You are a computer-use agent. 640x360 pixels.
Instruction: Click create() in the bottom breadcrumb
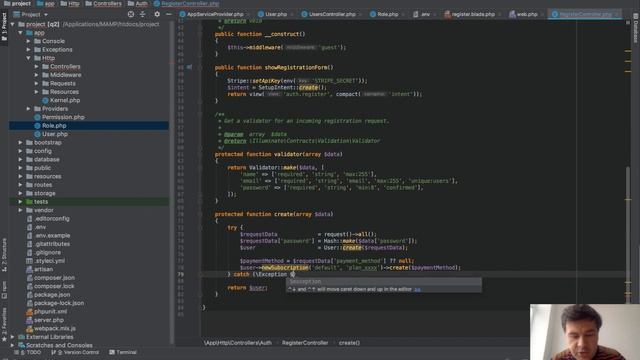pos(349,343)
